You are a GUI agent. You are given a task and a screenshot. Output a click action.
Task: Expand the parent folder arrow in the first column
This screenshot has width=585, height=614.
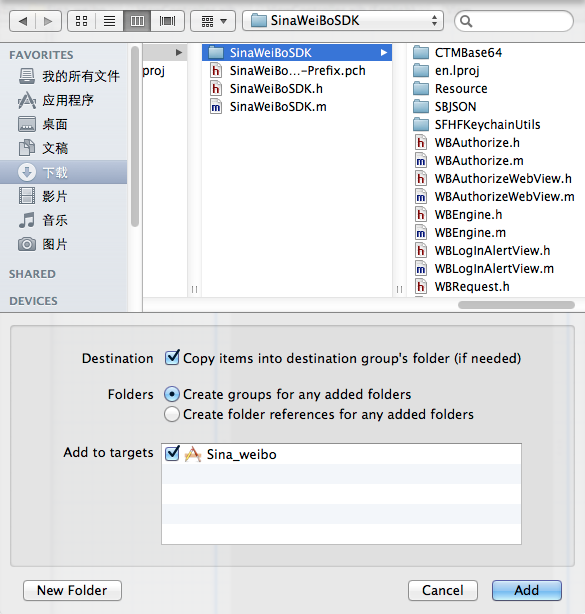[x=179, y=52]
